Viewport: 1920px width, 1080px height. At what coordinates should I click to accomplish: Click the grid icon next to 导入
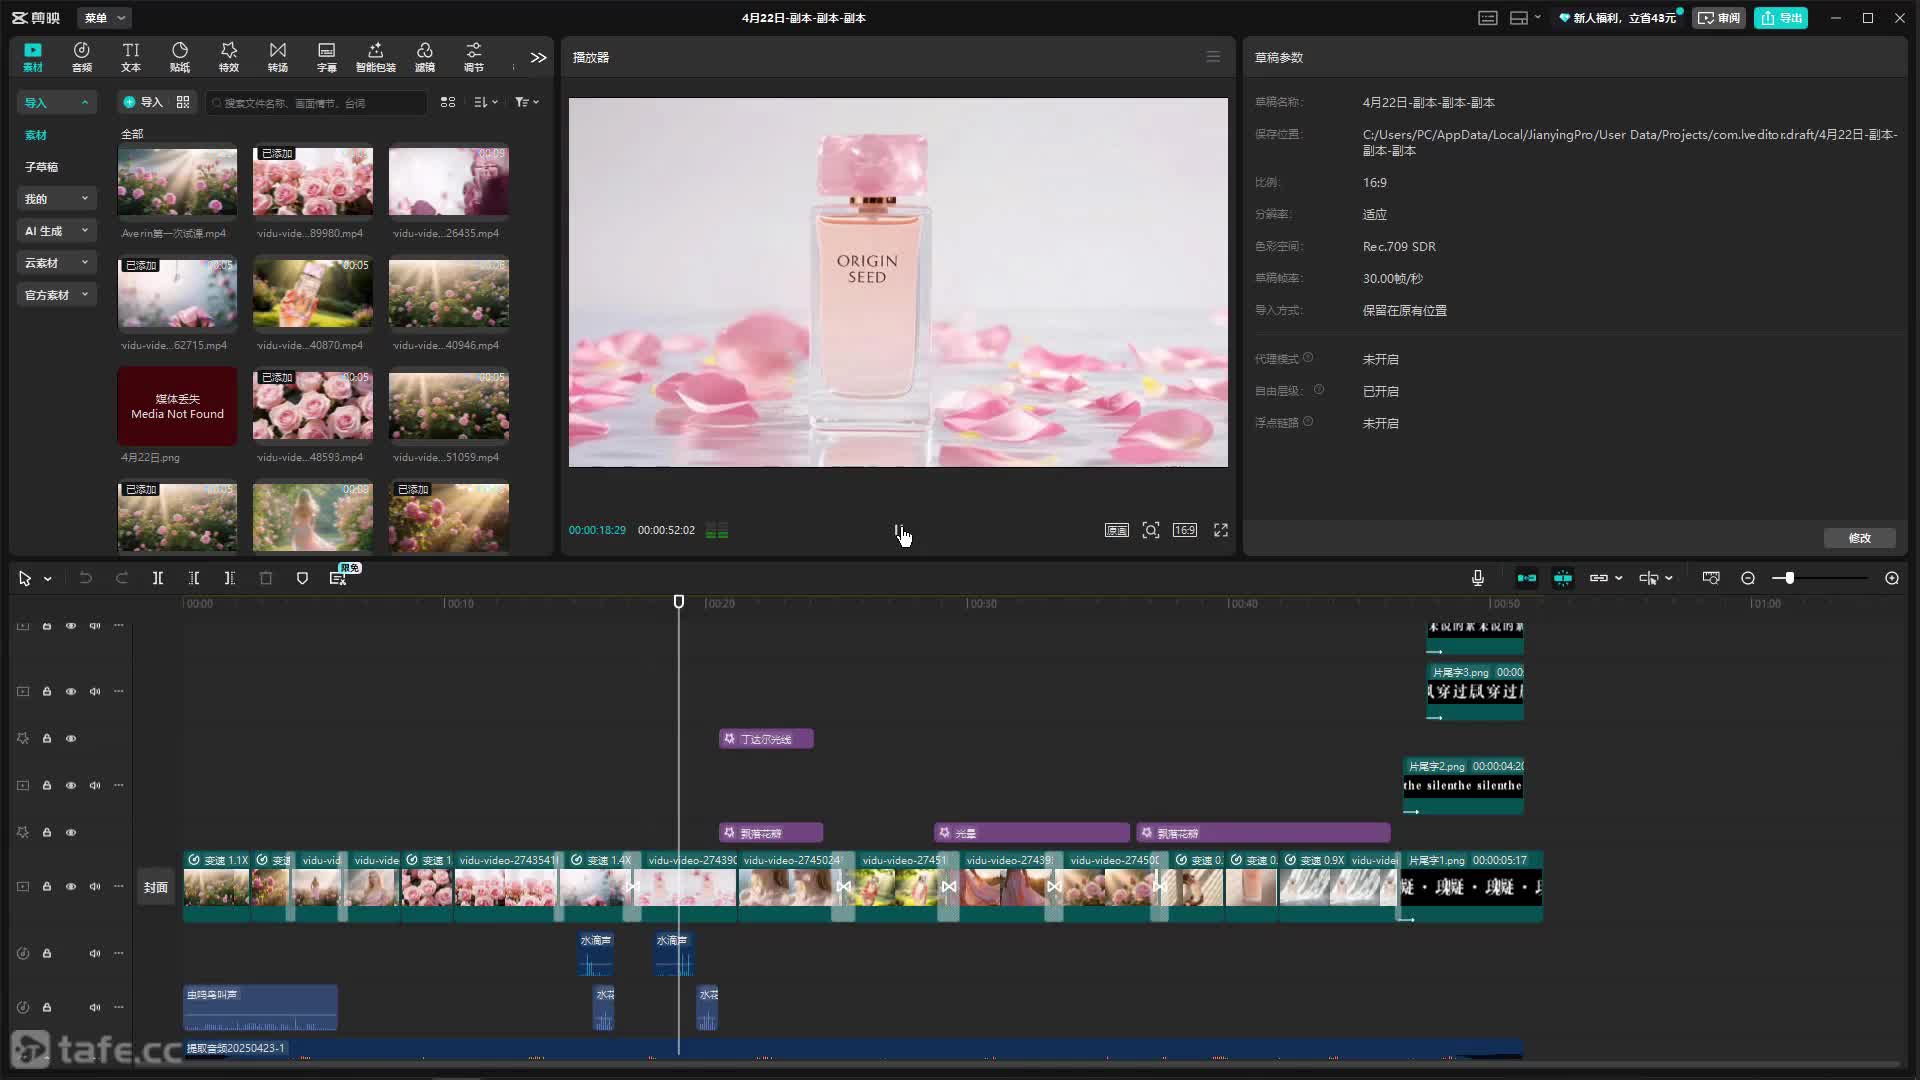click(183, 102)
